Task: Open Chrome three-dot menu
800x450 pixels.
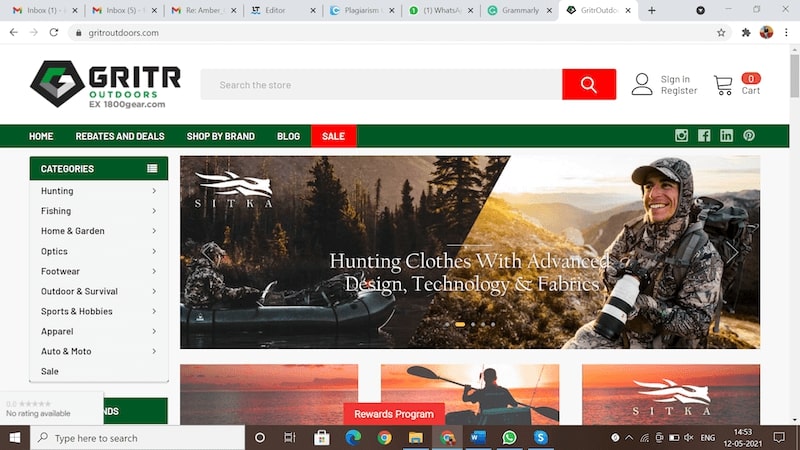Action: coord(786,33)
